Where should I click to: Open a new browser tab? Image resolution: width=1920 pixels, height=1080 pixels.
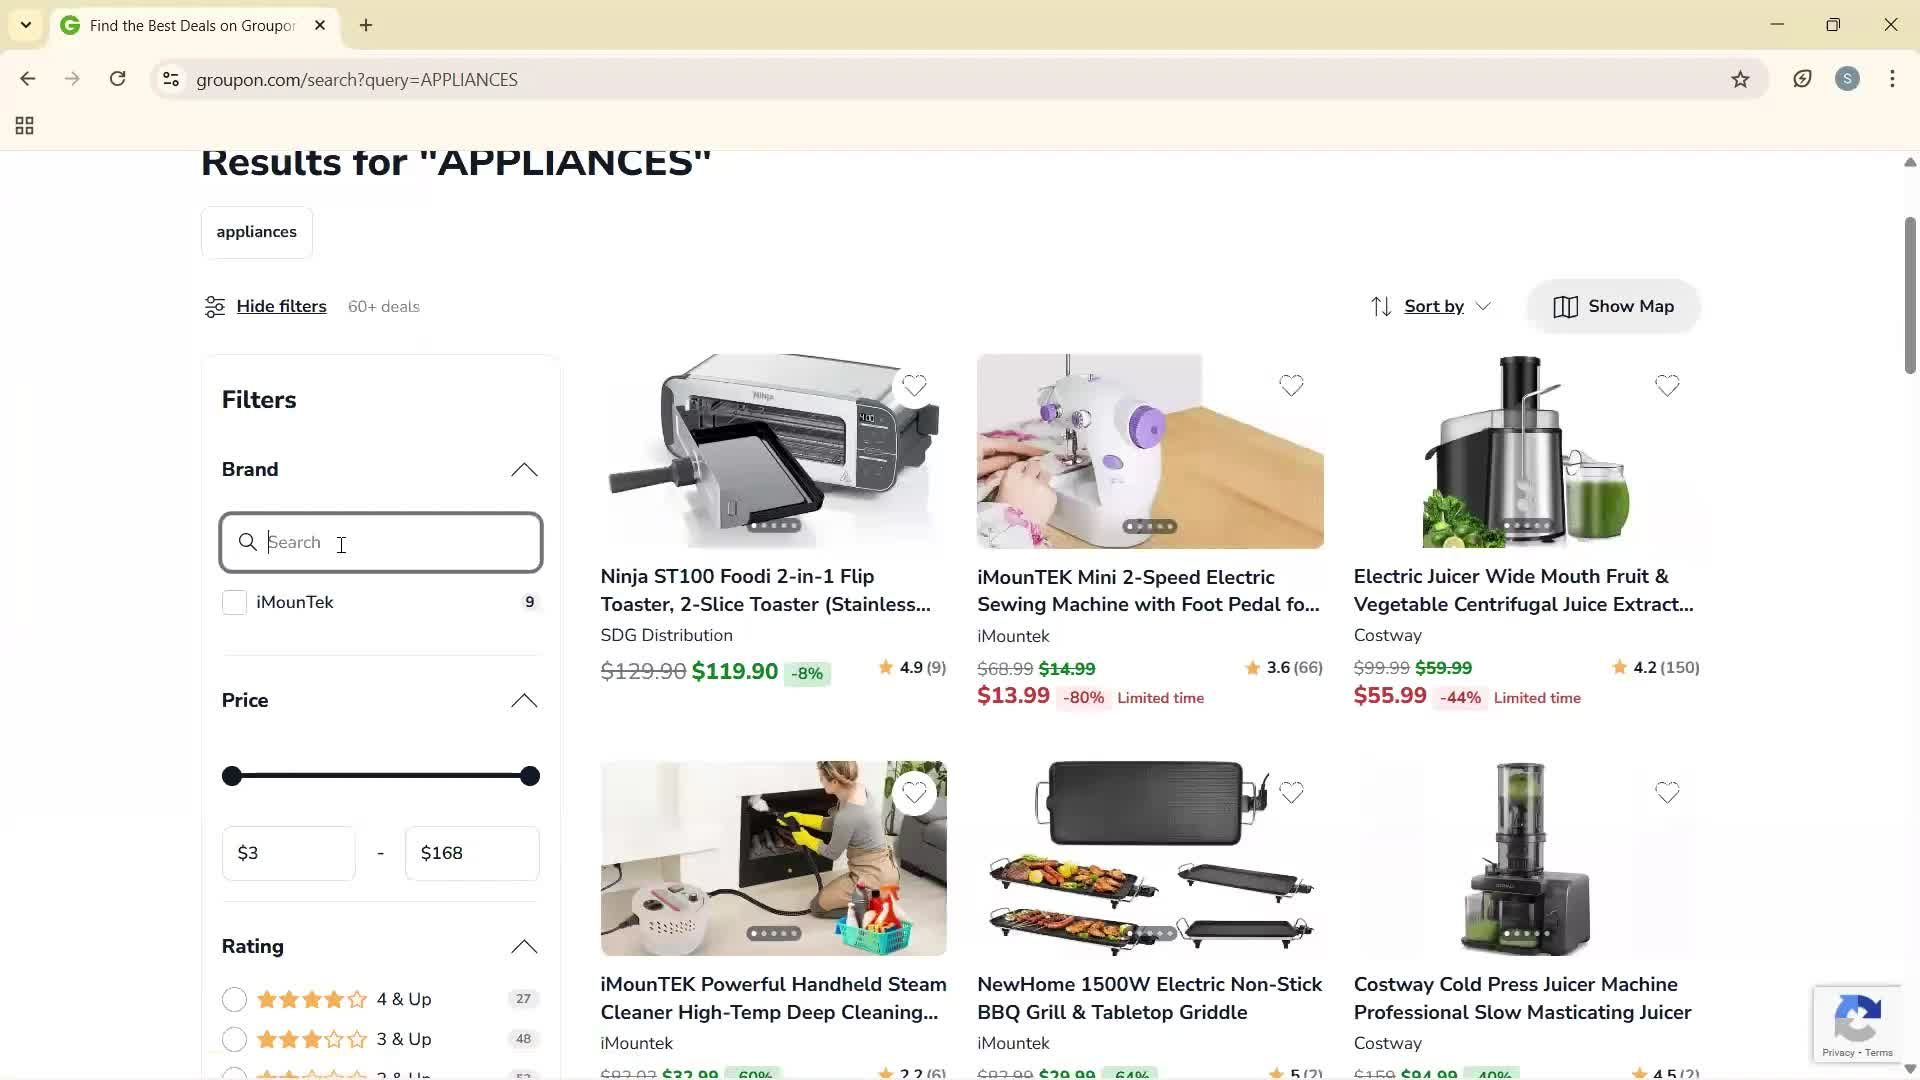[366, 26]
